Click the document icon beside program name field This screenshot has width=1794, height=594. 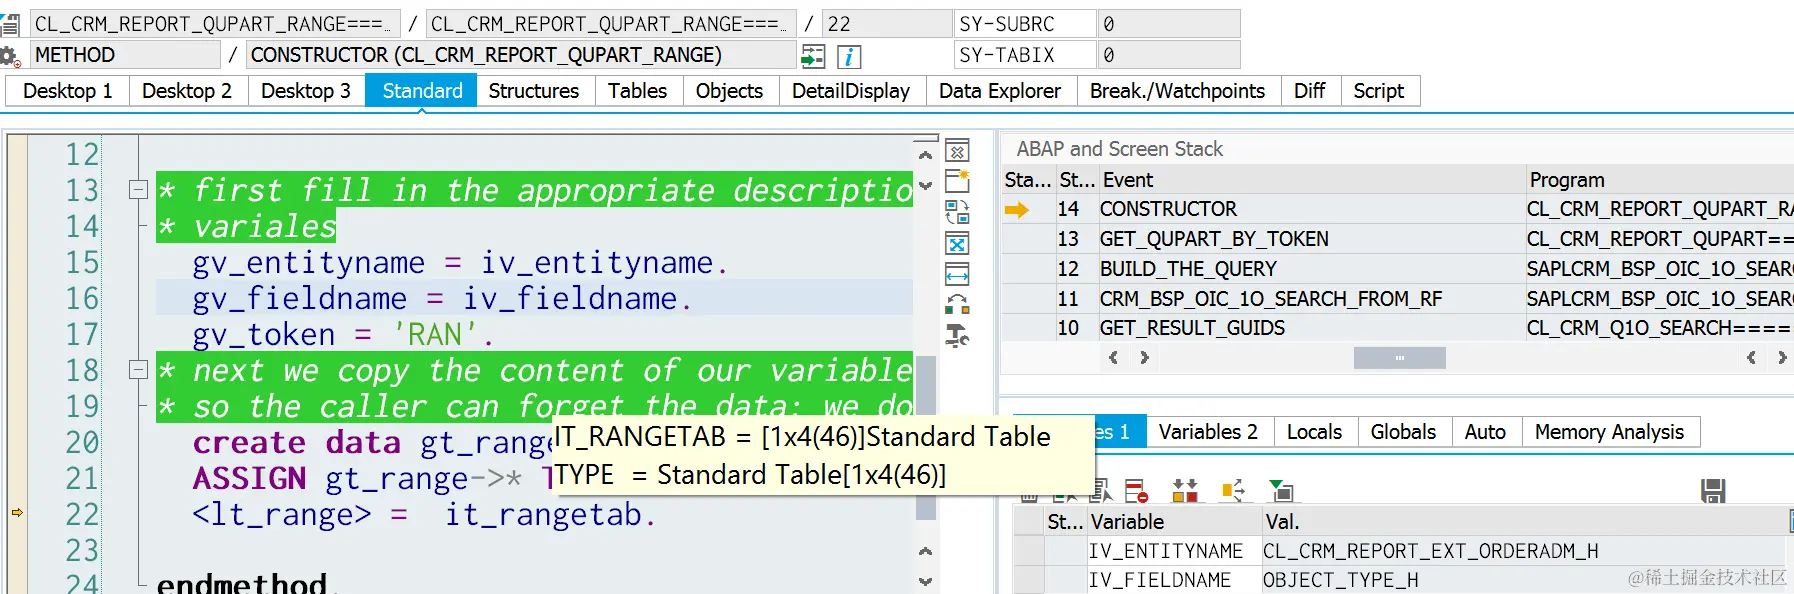[10, 24]
